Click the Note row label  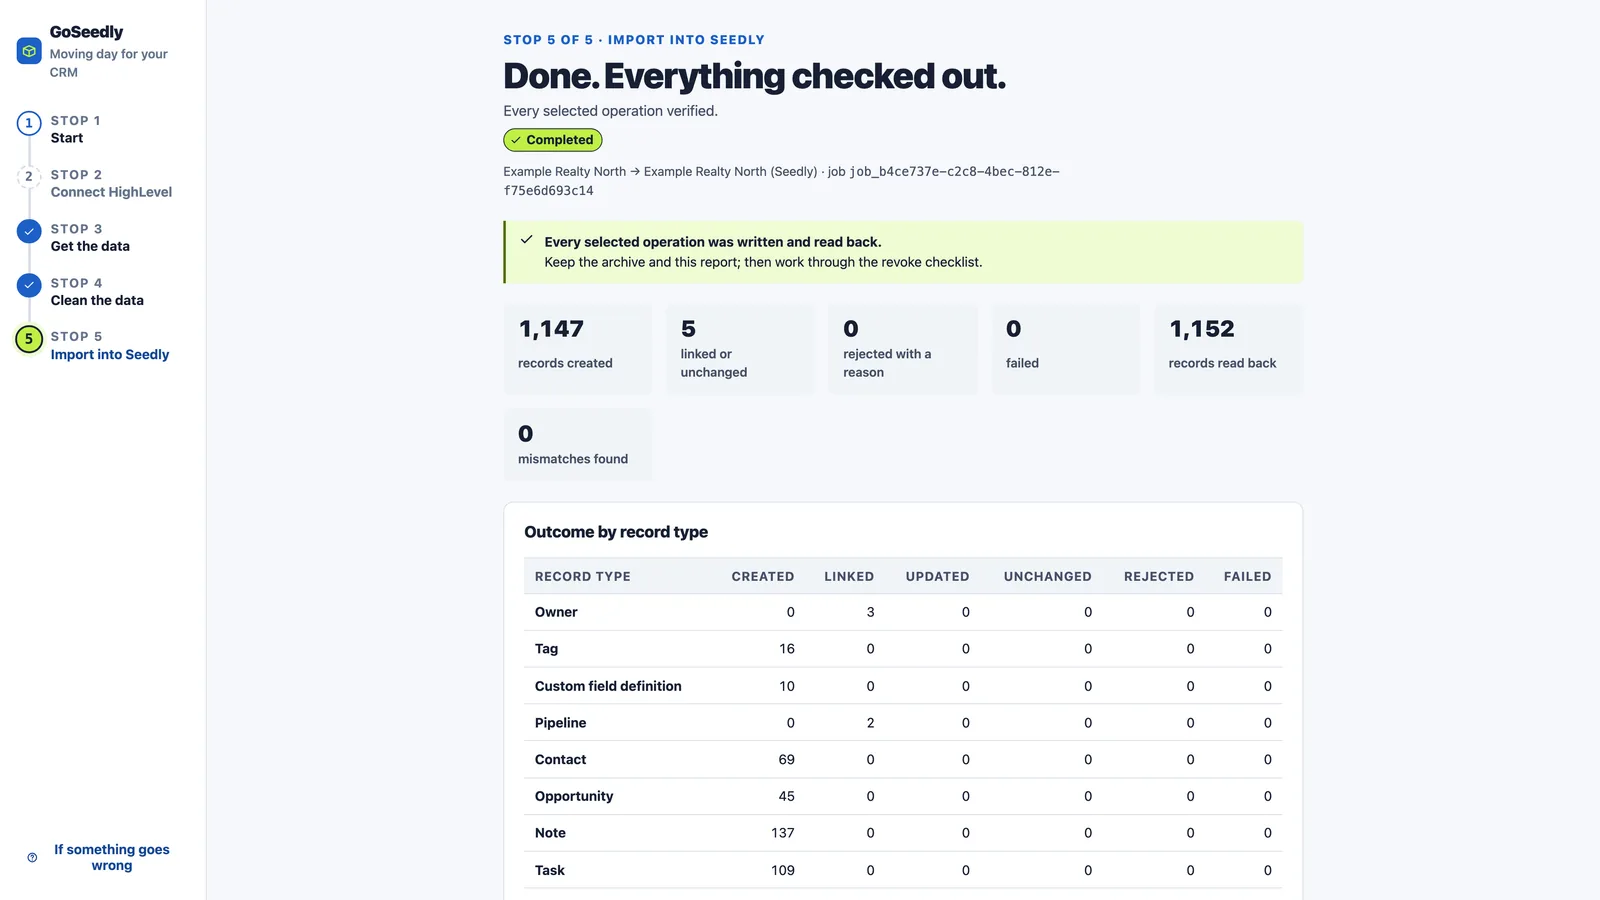(x=550, y=833)
